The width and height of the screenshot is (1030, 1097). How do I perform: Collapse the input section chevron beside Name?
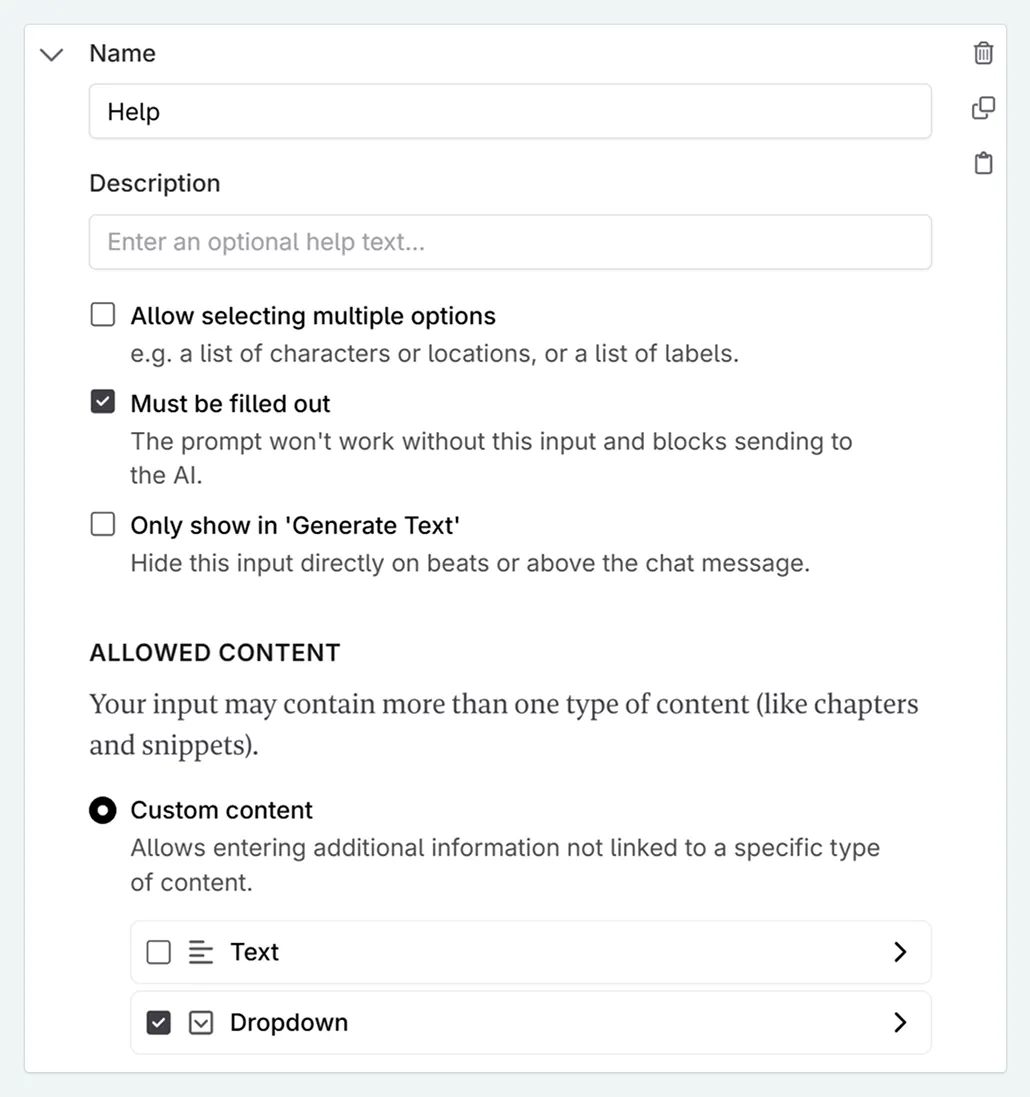coord(51,54)
